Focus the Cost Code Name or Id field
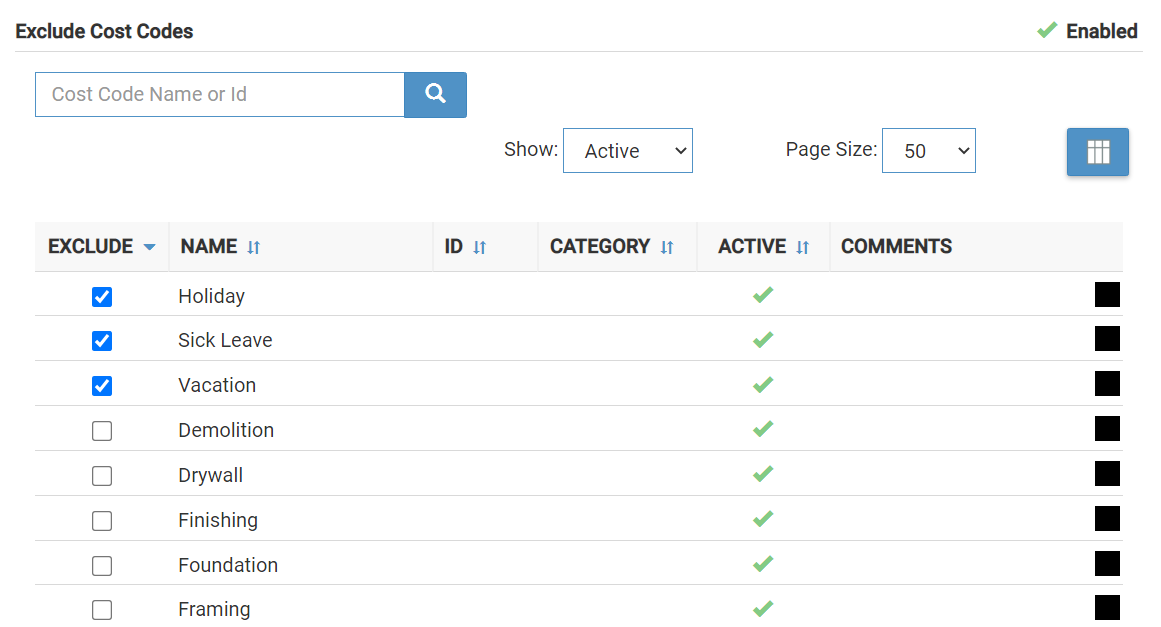The image size is (1161, 627). (220, 94)
